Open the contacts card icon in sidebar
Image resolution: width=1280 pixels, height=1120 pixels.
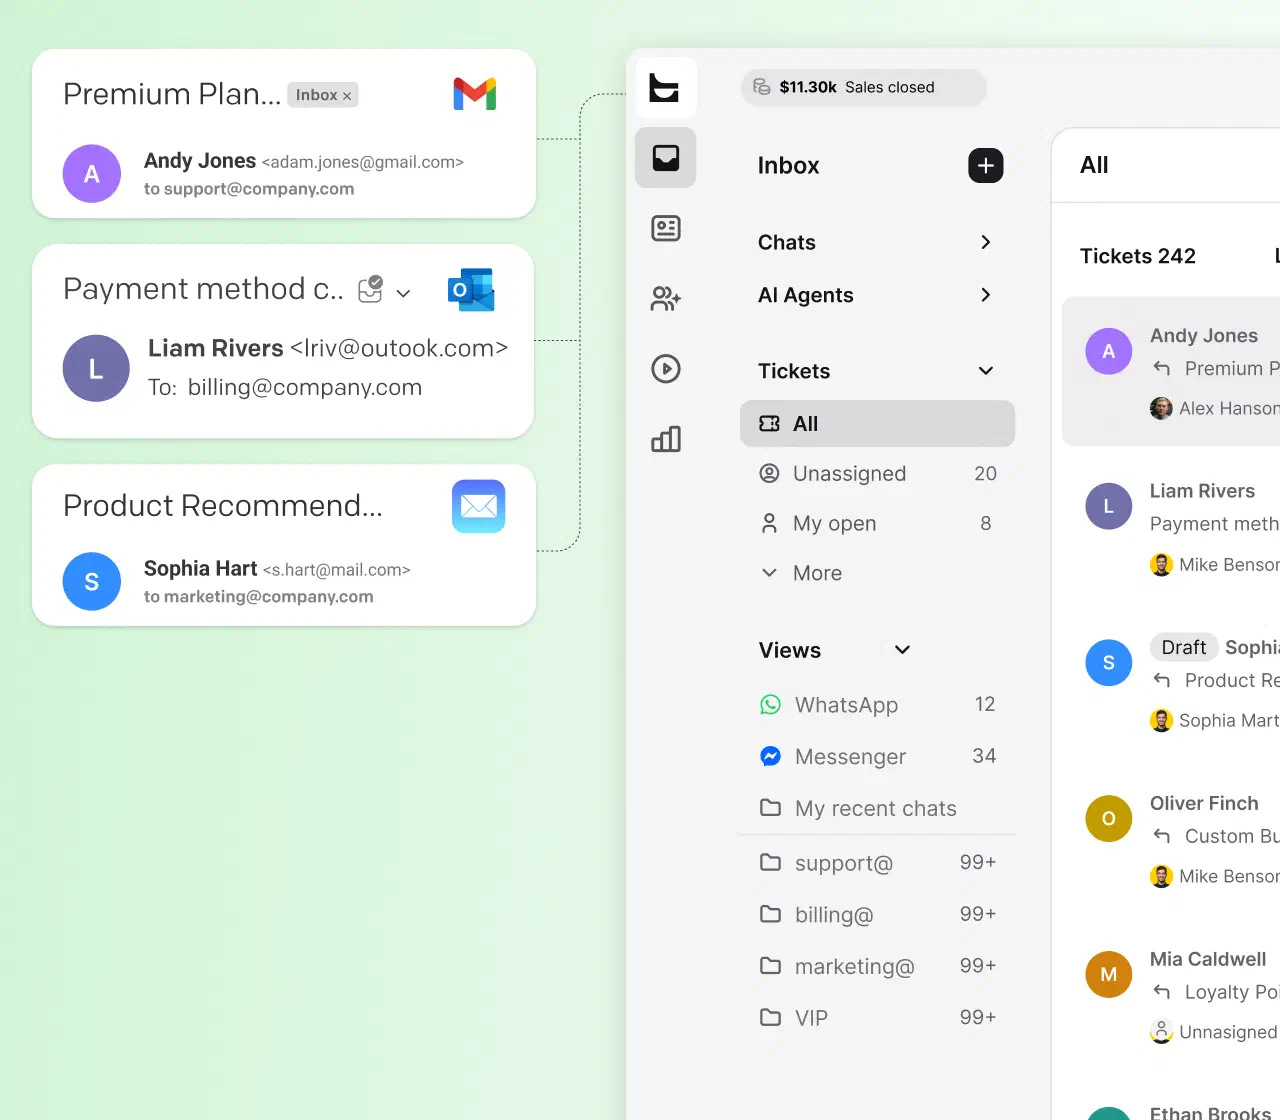pyautogui.click(x=666, y=229)
